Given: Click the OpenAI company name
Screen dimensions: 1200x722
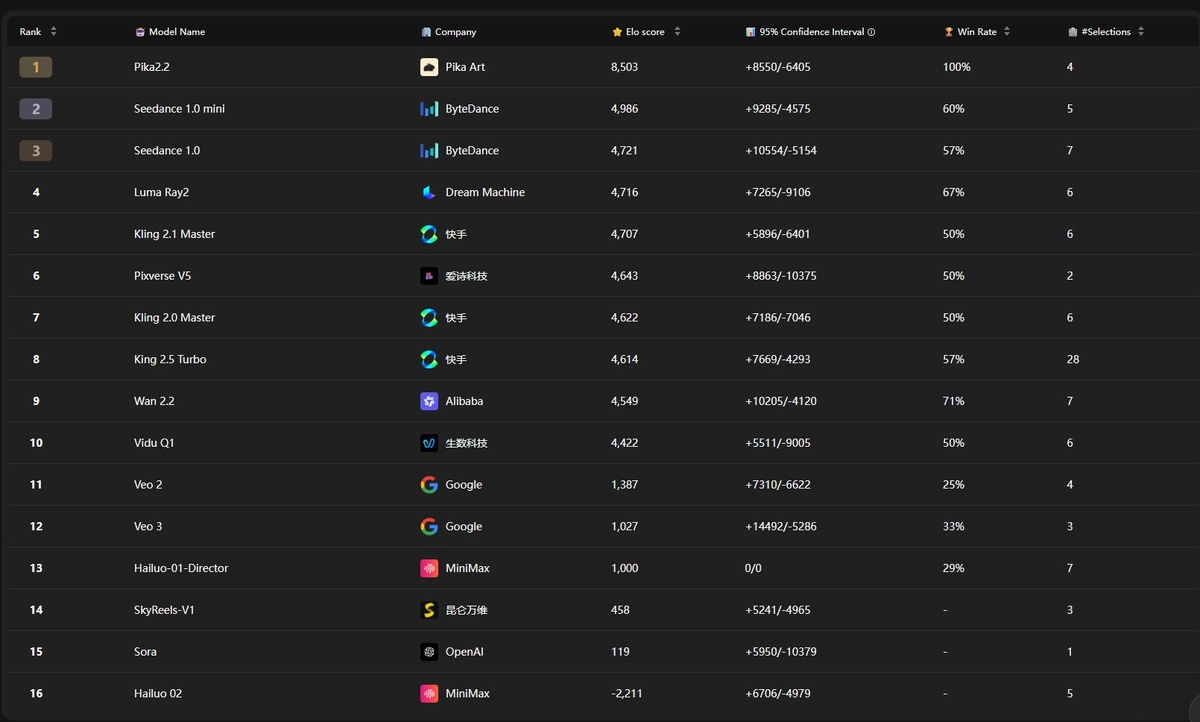Looking at the screenshot, I should tap(466, 652).
